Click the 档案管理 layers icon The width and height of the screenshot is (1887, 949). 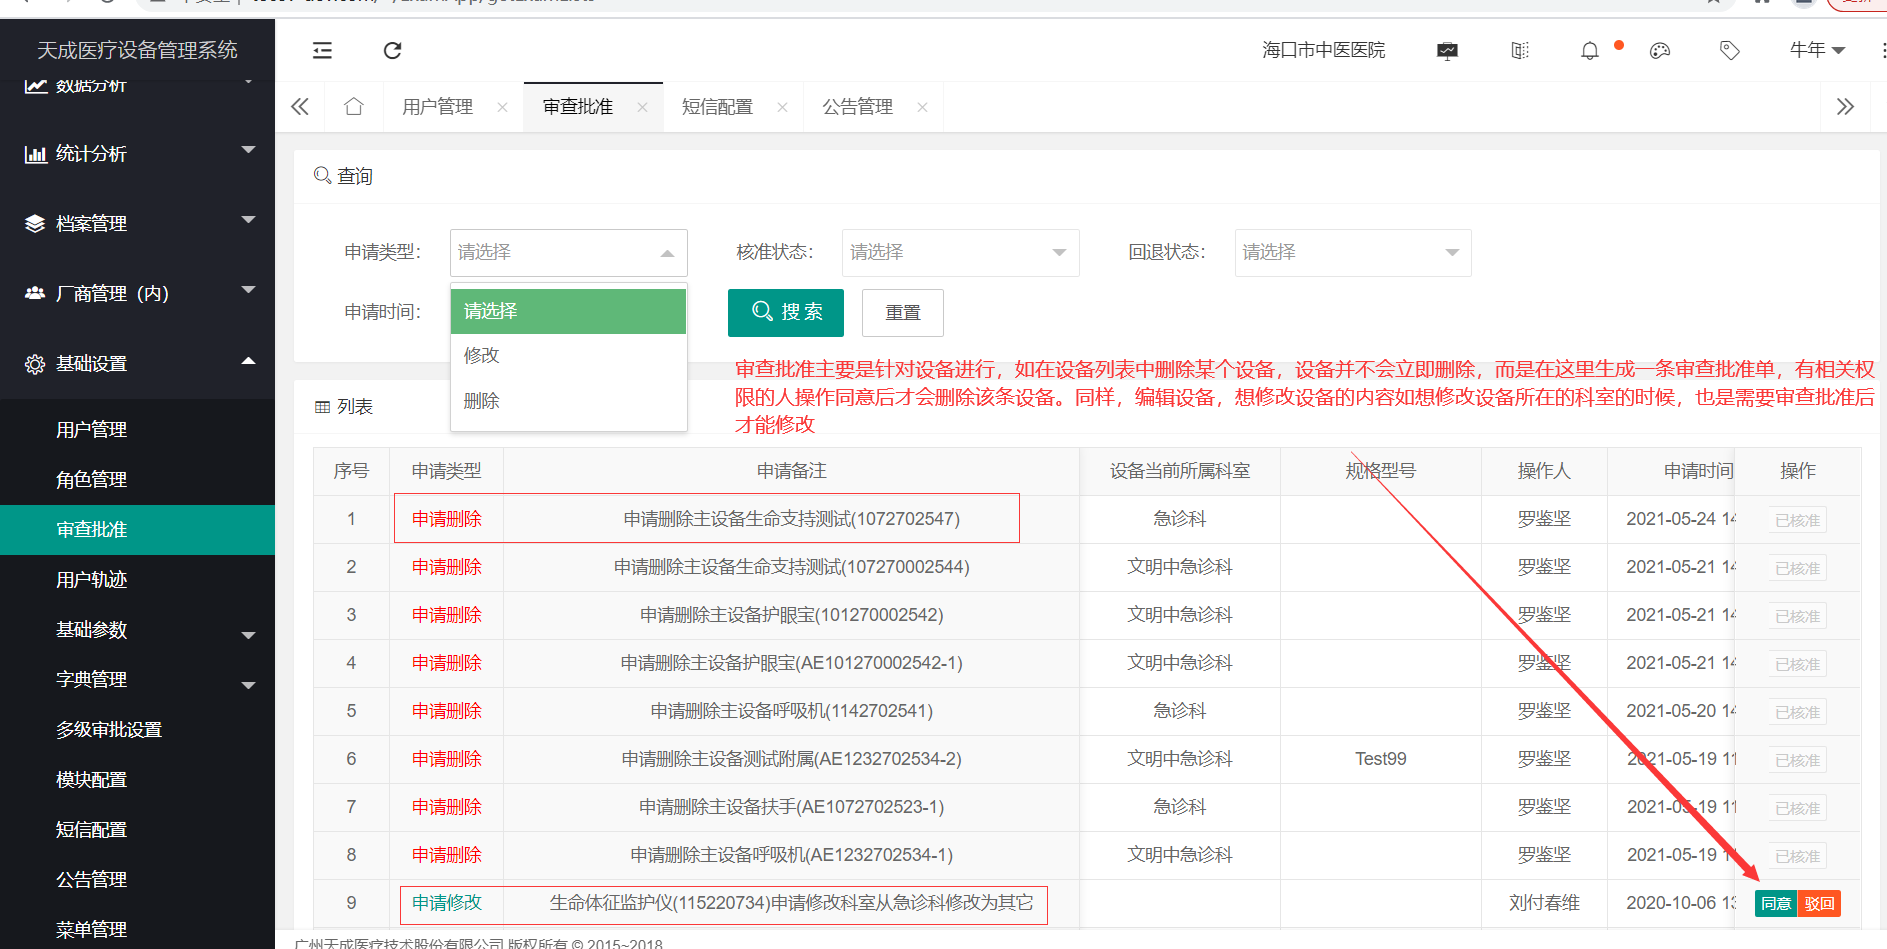coord(35,223)
